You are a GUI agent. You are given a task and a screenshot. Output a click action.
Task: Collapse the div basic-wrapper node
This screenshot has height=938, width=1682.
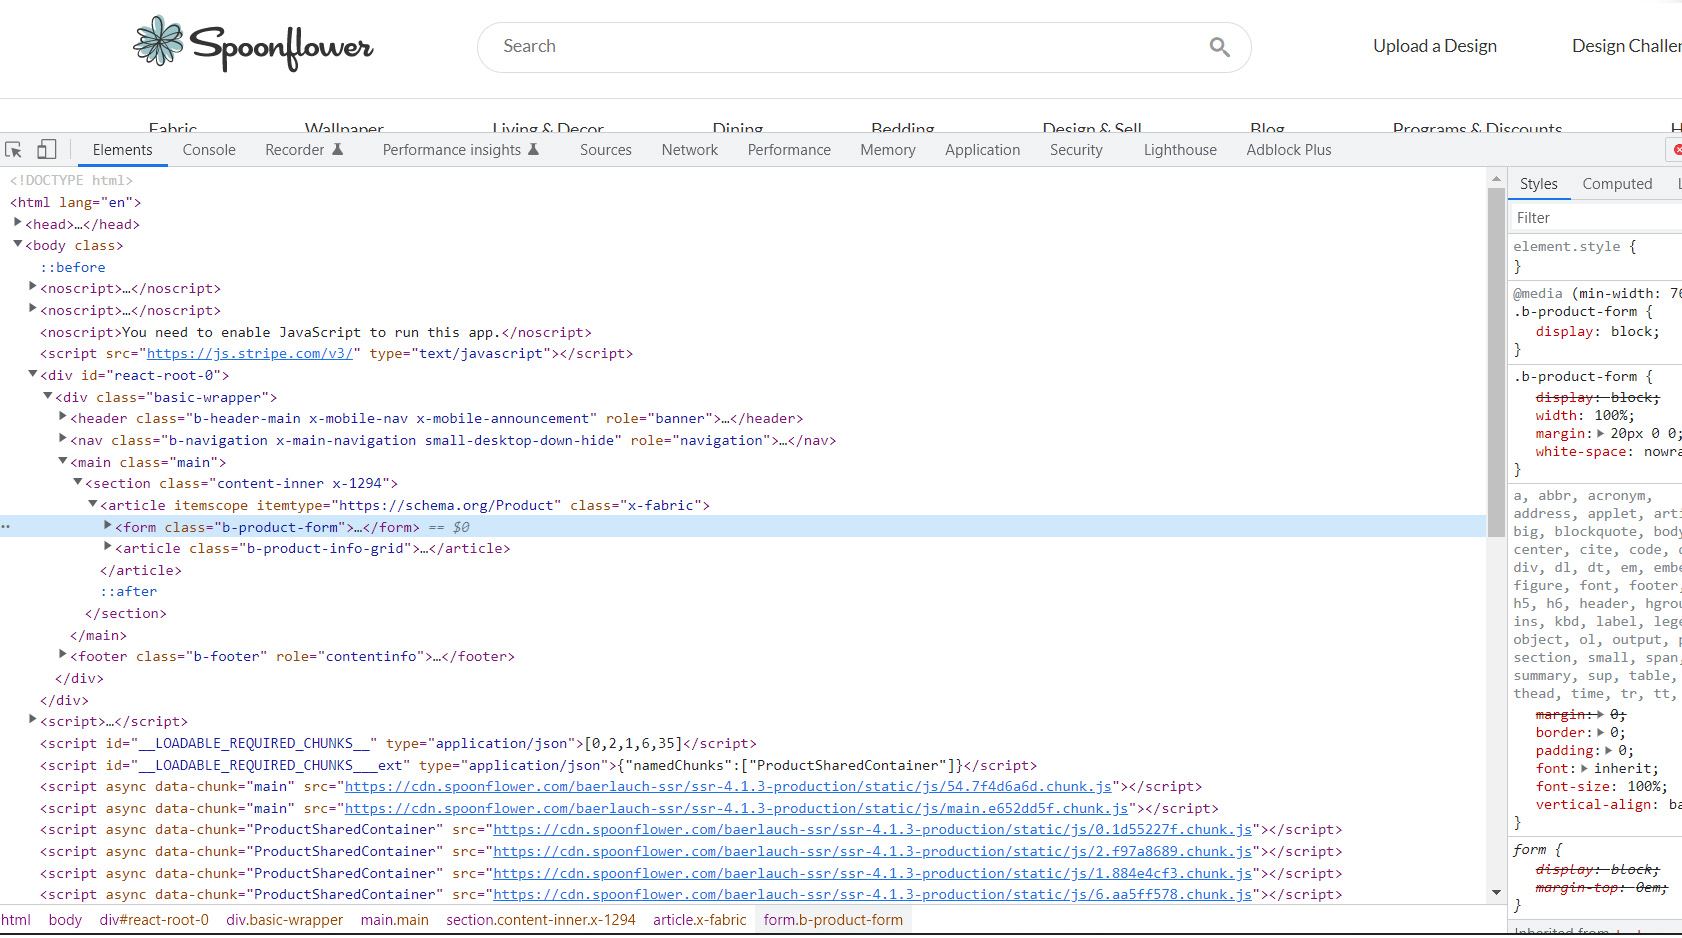48,396
